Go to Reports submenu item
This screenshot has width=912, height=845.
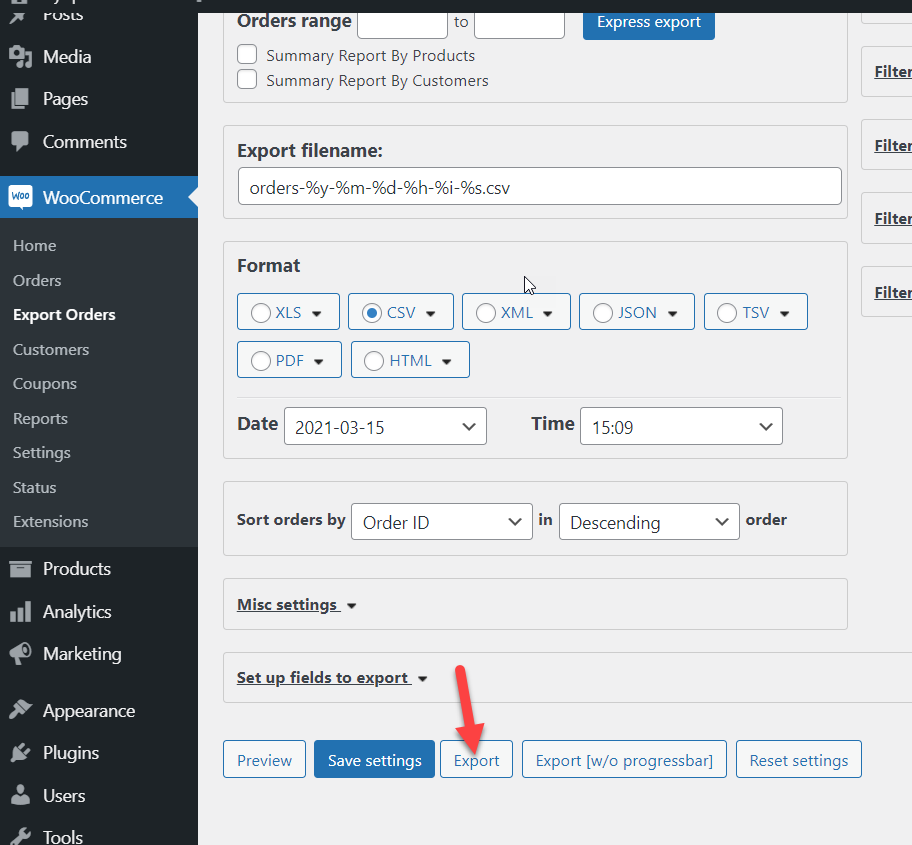(40, 419)
